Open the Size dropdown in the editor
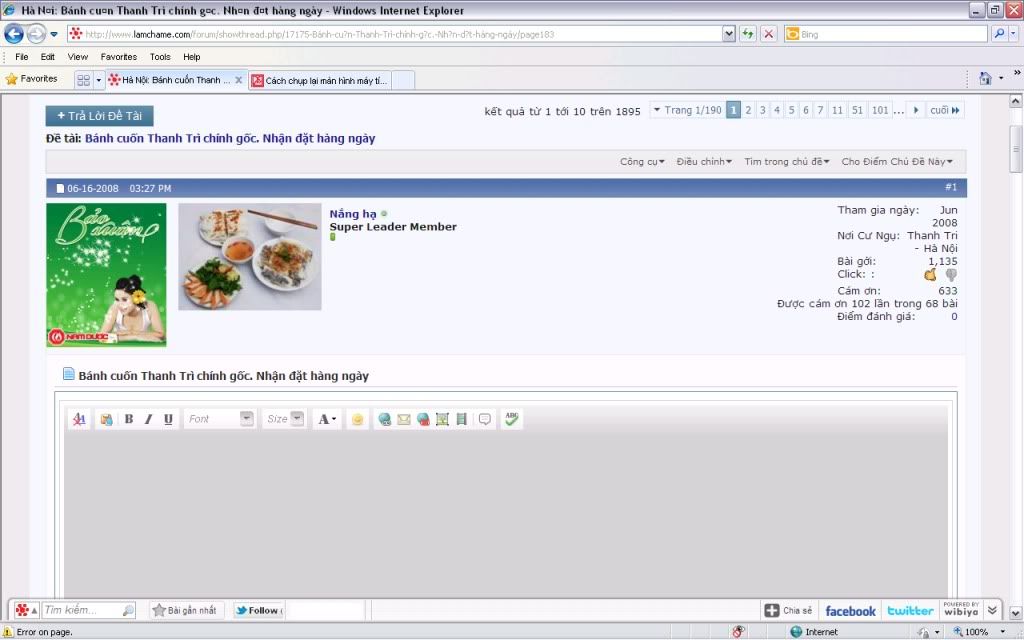This screenshot has width=1024, height=640. [x=284, y=419]
